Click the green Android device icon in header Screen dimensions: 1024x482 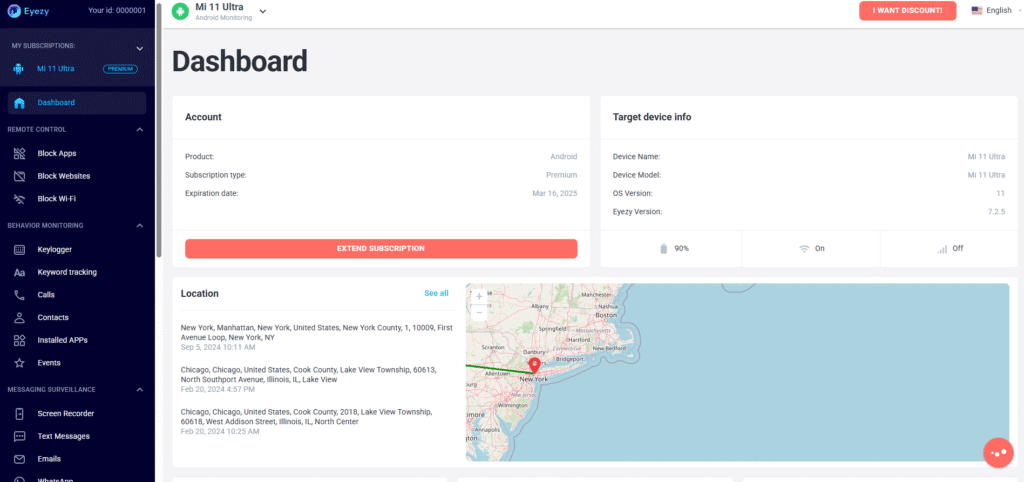tap(180, 11)
